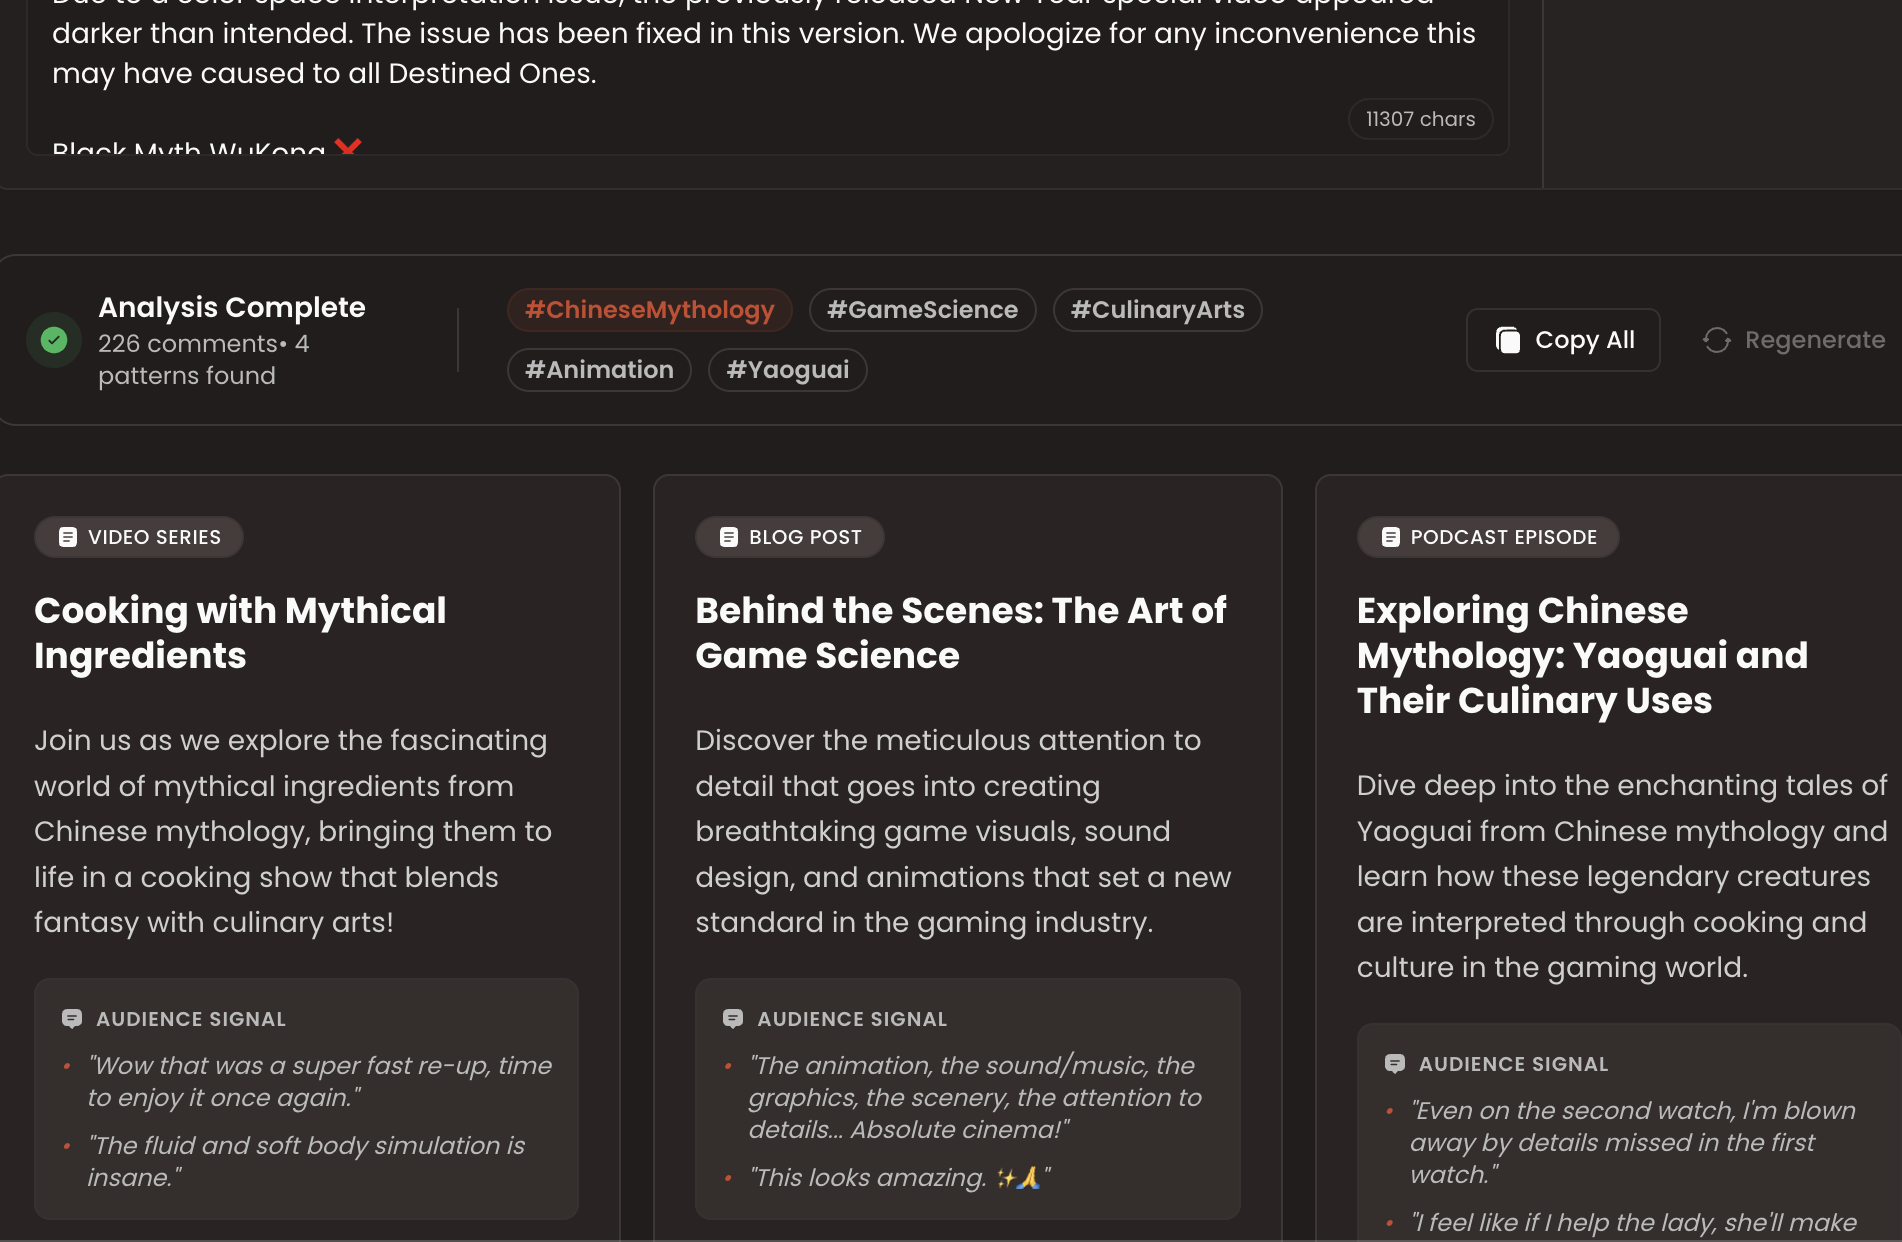Viewport: 1902px width, 1242px height.
Task: Click the speech bubble icon in Game Science Audience Signal
Action: point(734,1018)
